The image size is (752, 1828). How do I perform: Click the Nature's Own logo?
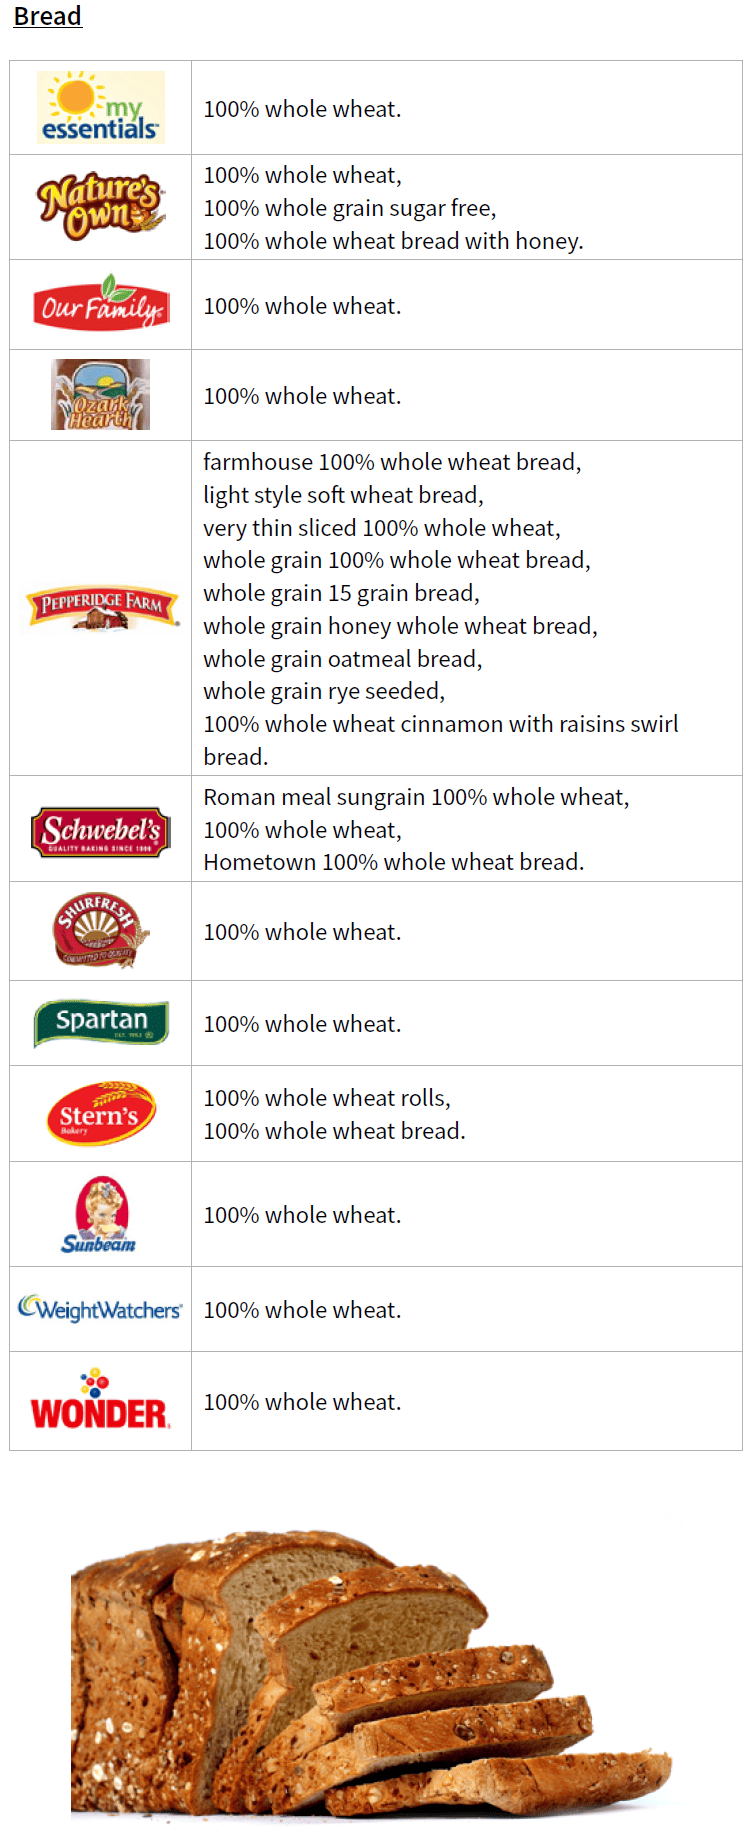point(100,207)
